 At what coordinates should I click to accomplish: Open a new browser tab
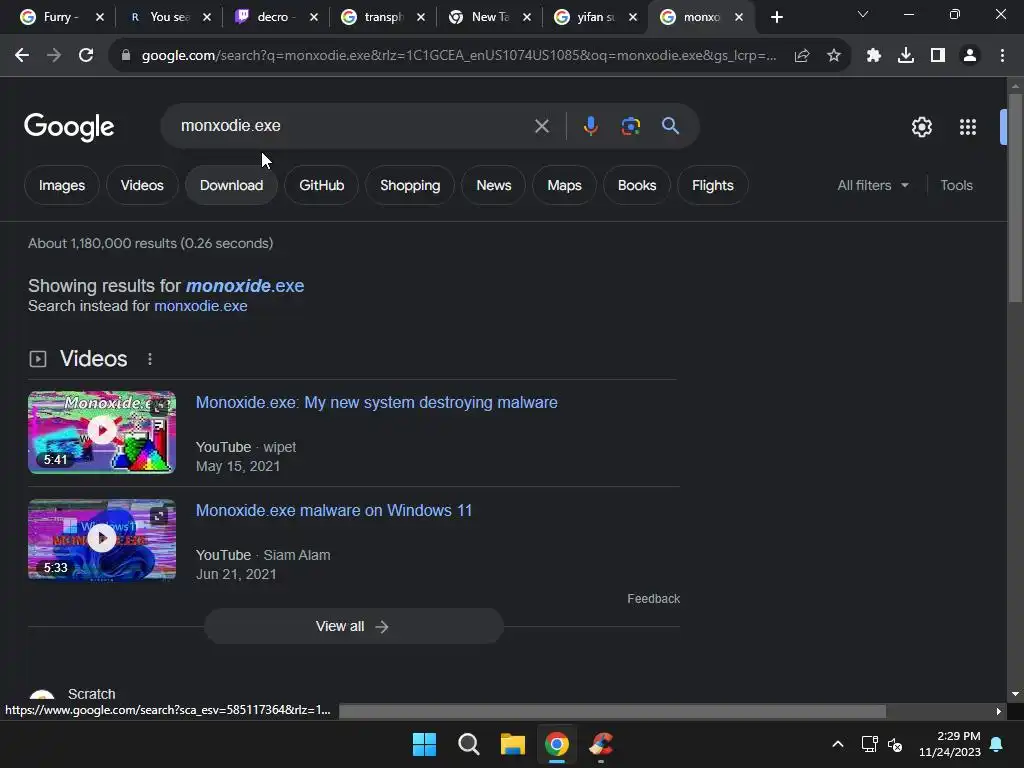click(776, 18)
